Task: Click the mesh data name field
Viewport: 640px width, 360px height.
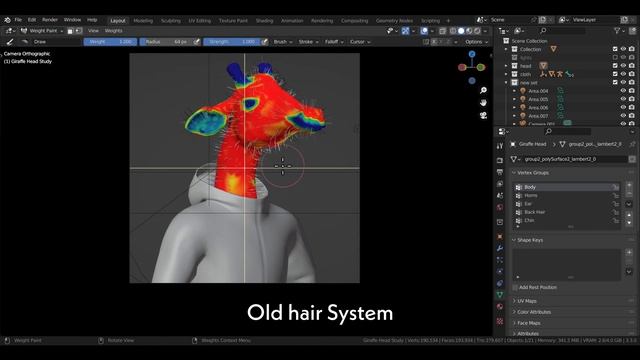Action: pyautogui.click(x=575, y=159)
